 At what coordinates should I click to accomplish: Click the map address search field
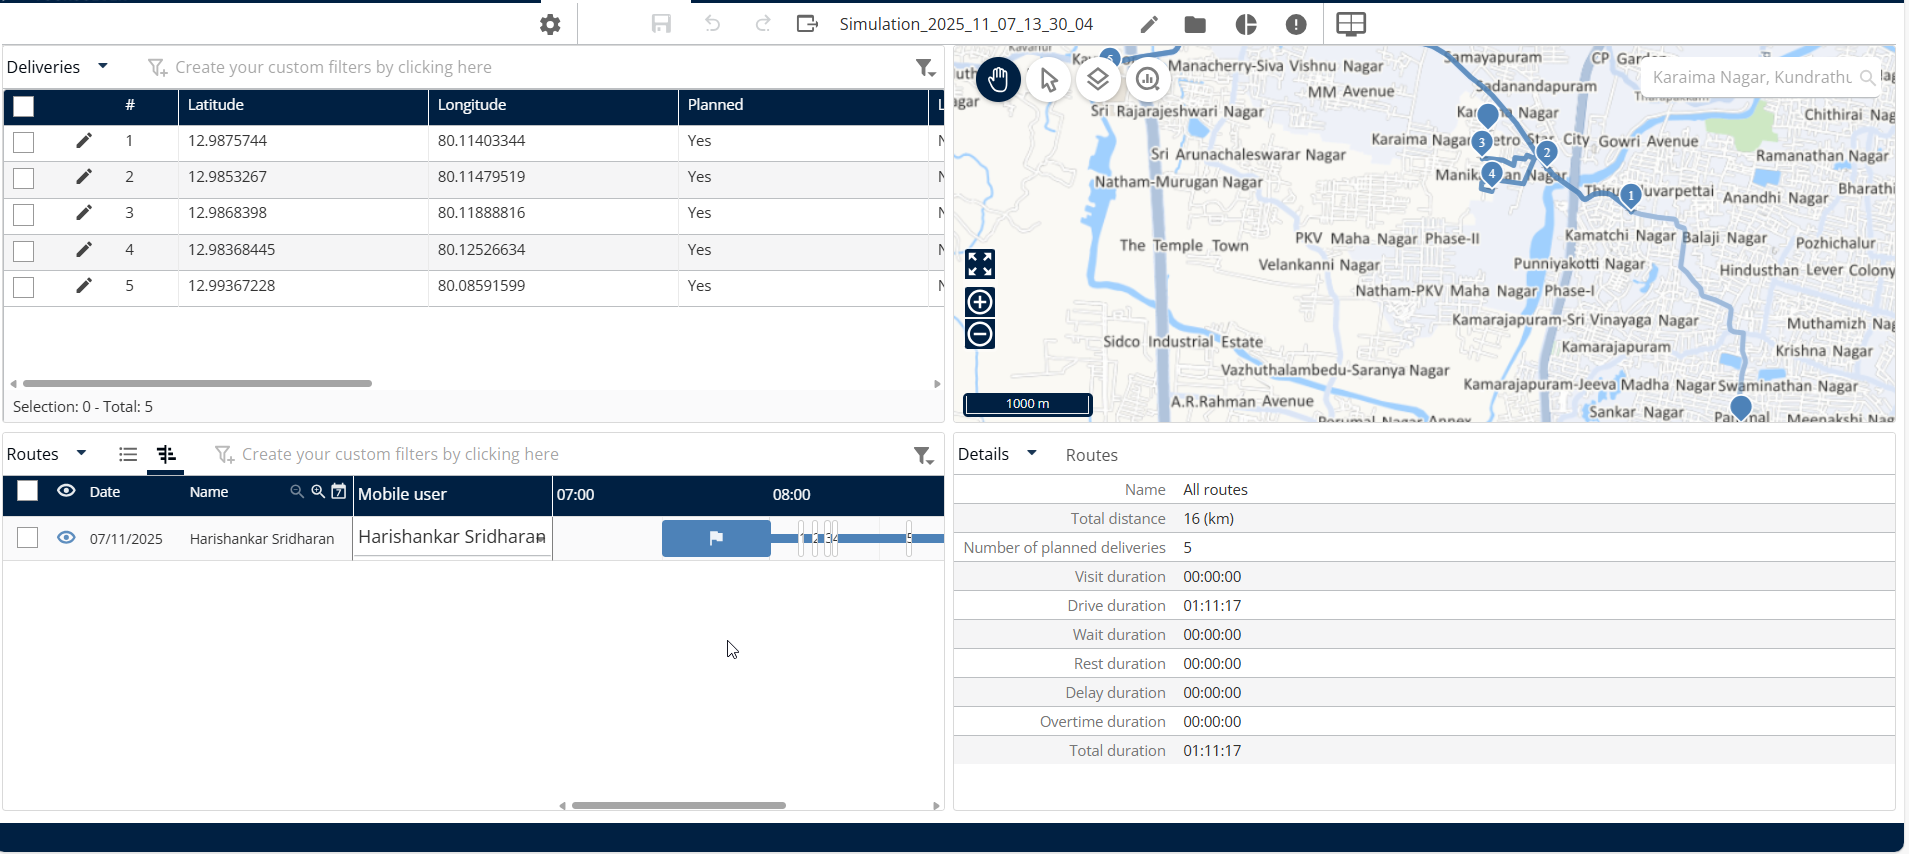[x=1750, y=77]
